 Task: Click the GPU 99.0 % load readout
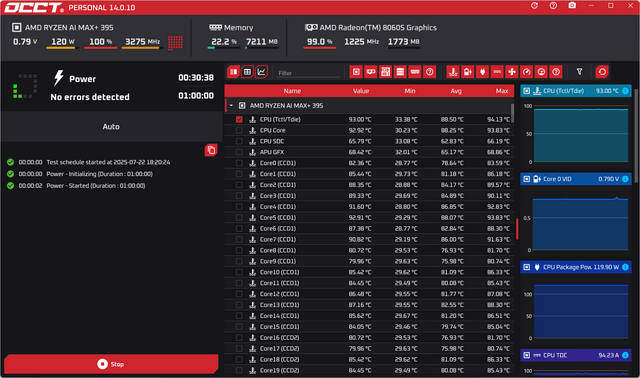320,42
